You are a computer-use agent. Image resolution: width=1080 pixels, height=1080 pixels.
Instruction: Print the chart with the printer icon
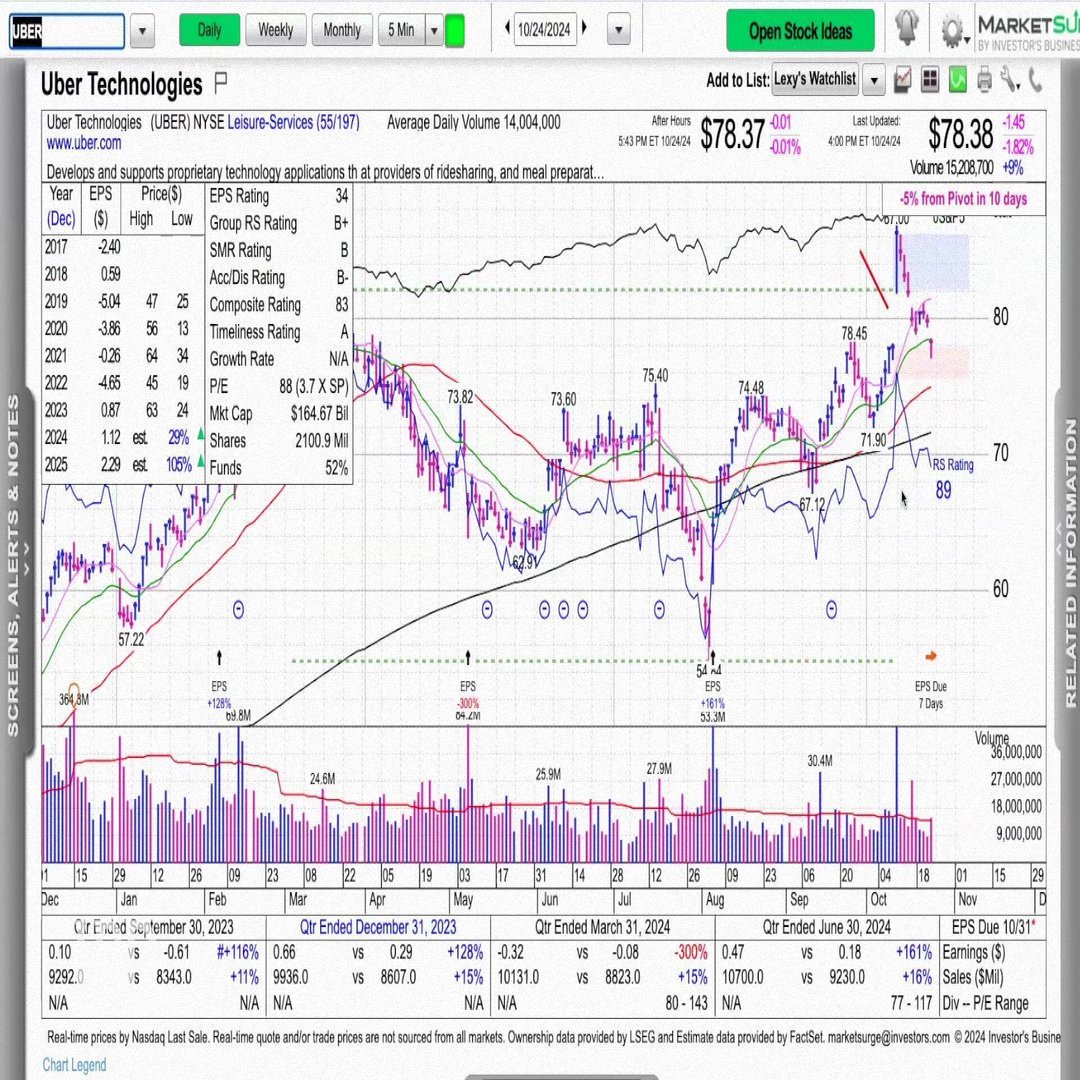pyautogui.click(x=984, y=80)
